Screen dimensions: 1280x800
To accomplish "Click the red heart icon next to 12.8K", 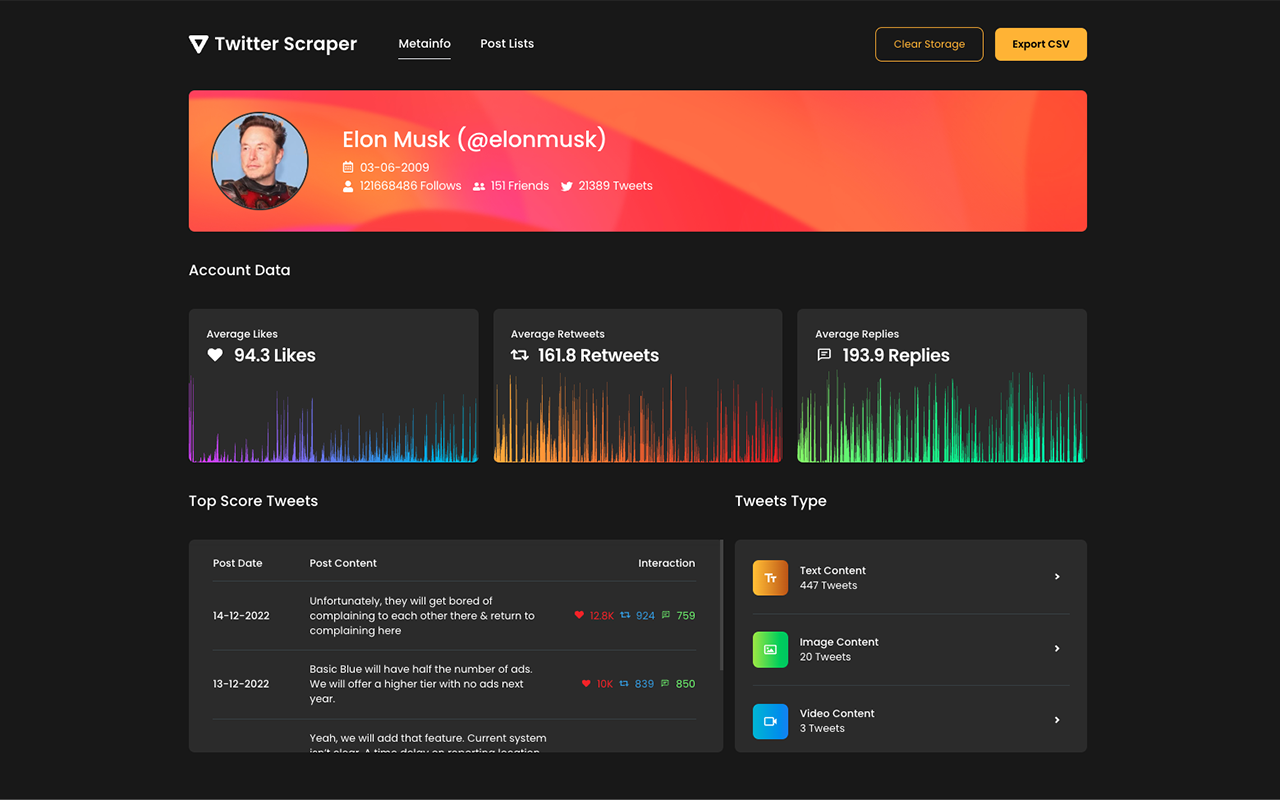I will point(579,615).
